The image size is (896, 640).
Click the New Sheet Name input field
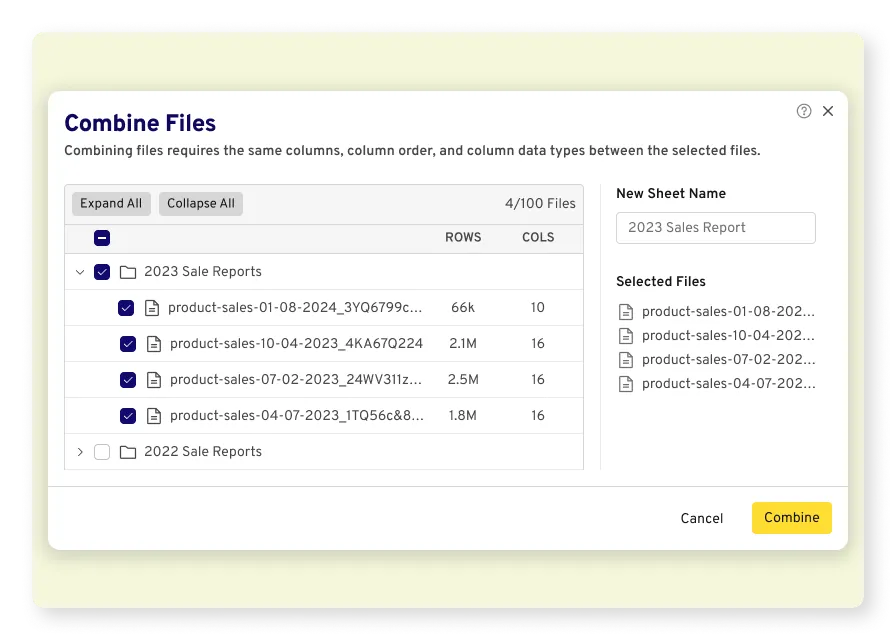tap(715, 227)
